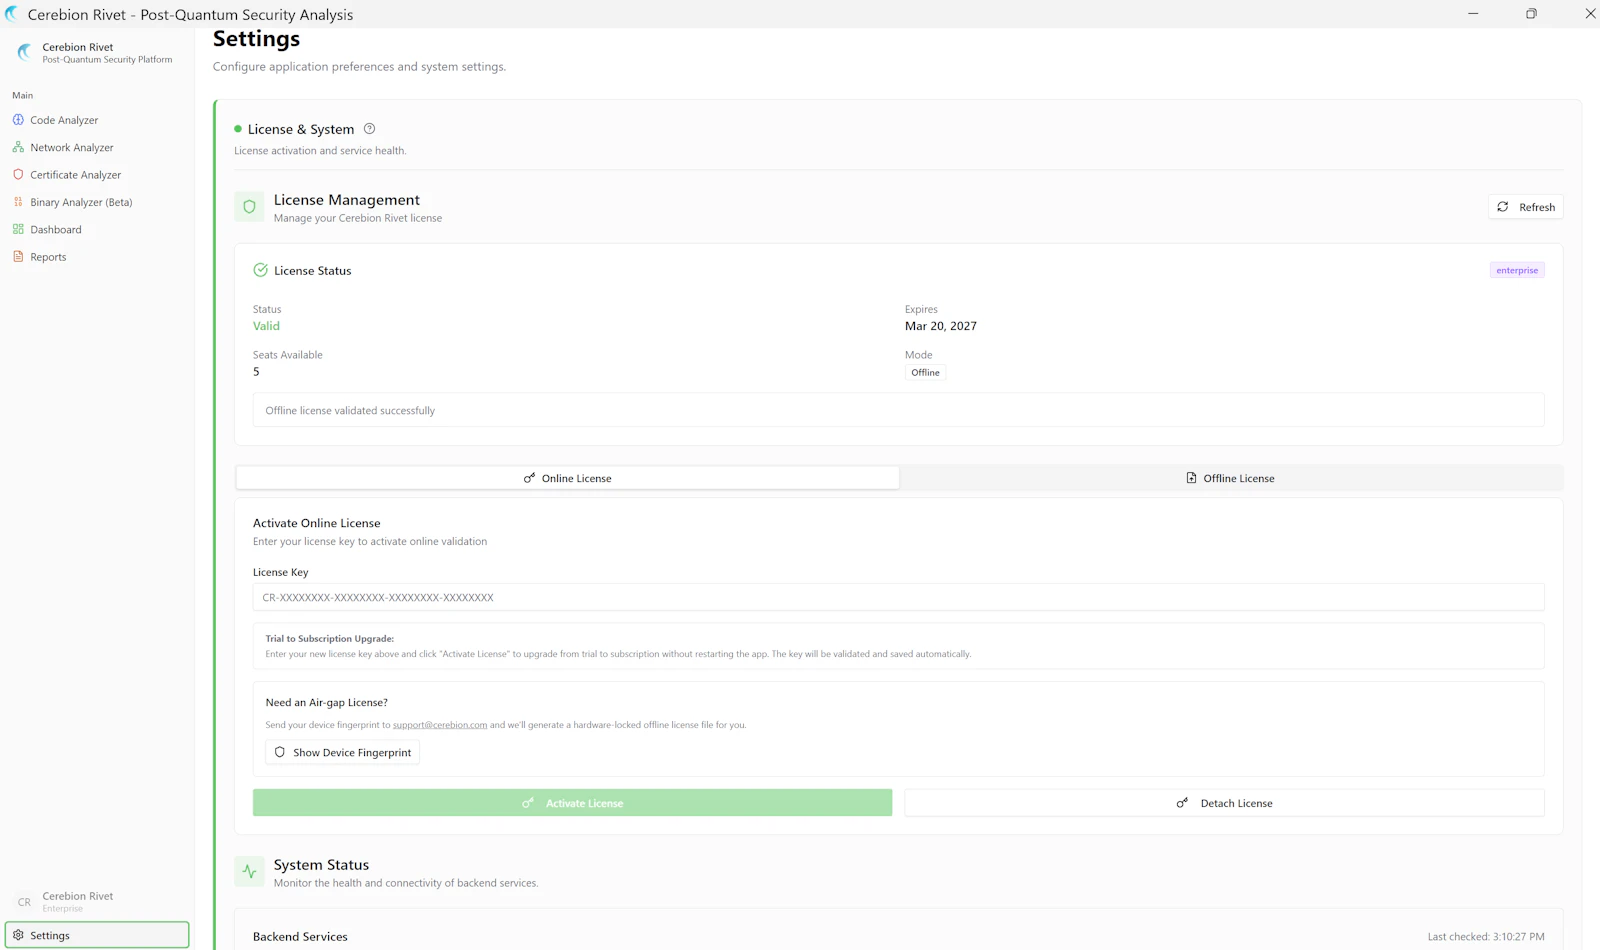Refresh the license information

tap(1526, 207)
